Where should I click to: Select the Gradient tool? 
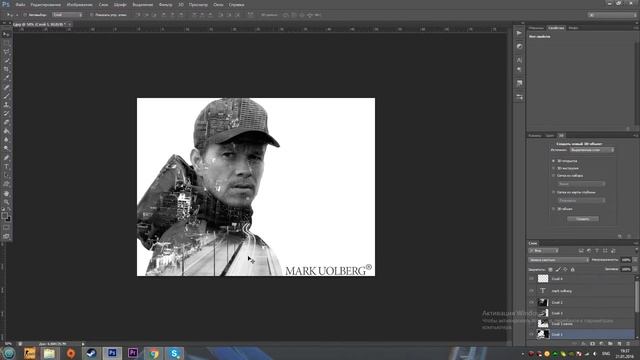pyautogui.click(x=6, y=131)
